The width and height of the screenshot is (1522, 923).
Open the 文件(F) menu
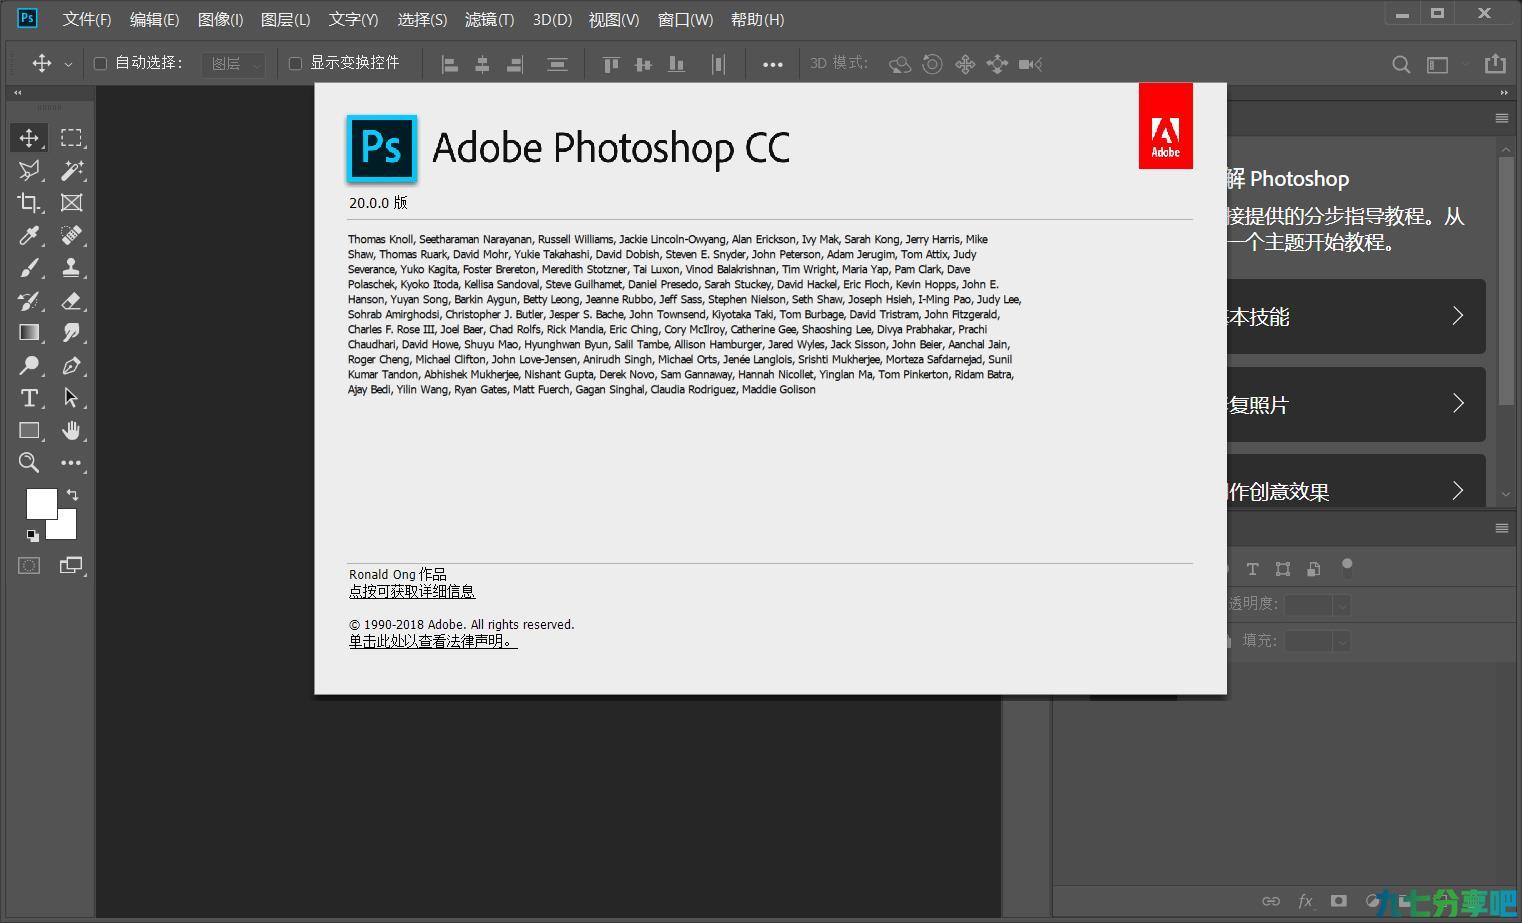pos(87,19)
